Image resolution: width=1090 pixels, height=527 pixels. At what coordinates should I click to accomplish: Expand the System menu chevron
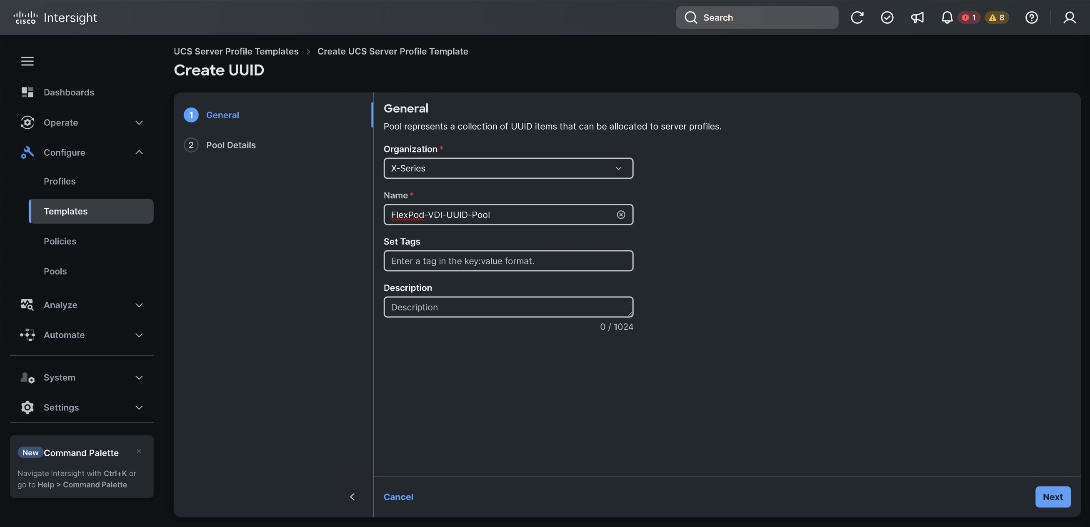[x=139, y=378]
